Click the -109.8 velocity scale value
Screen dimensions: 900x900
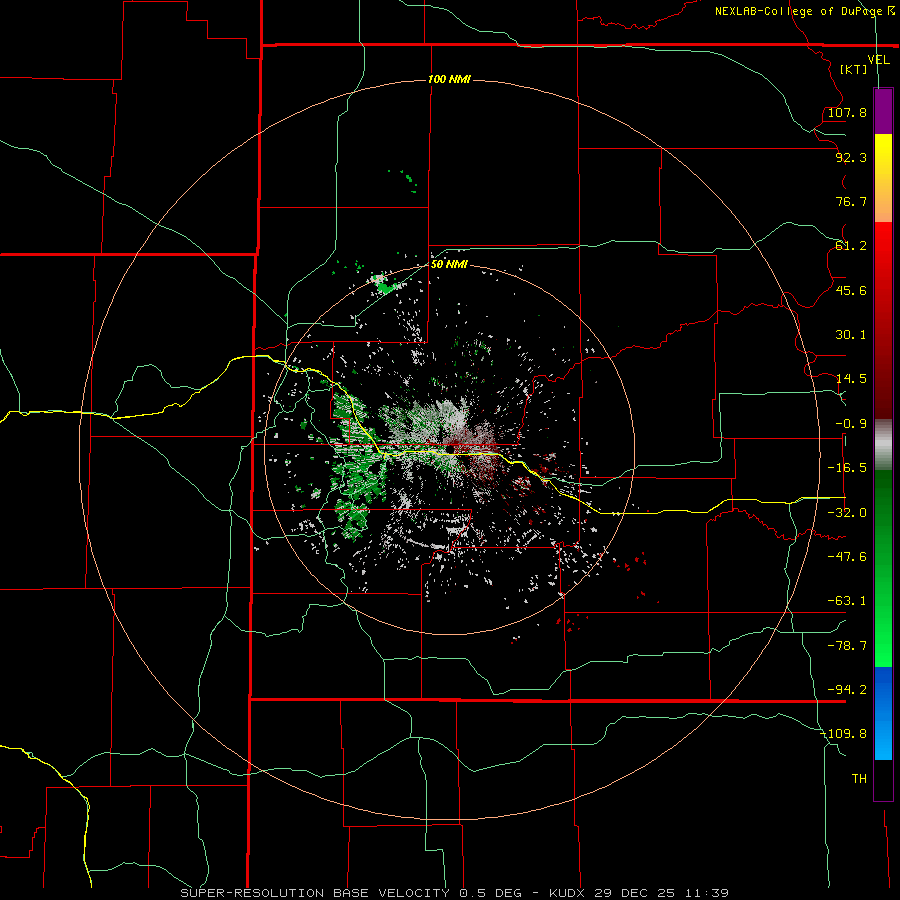point(844,734)
